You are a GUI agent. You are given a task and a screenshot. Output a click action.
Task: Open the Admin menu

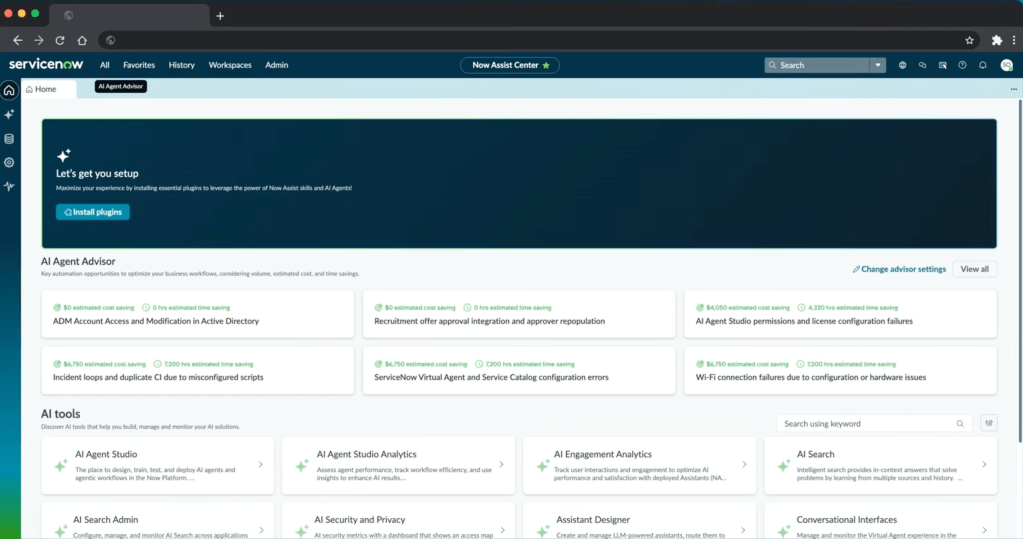click(x=277, y=65)
